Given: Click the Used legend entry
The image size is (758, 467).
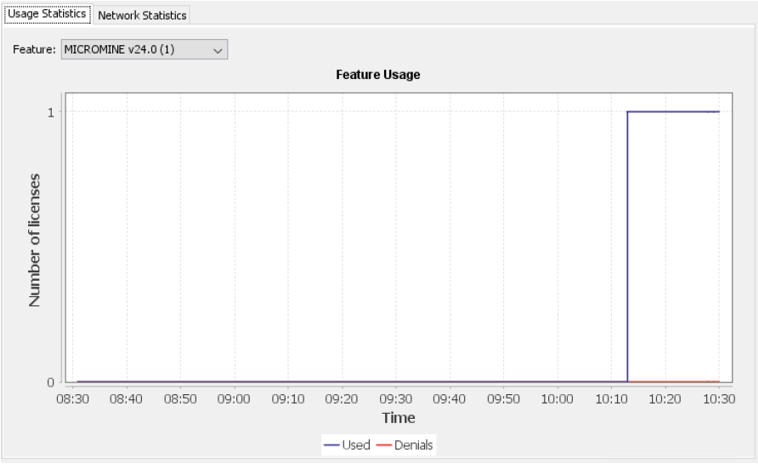Looking at the screenshot, I should (347, 445).
